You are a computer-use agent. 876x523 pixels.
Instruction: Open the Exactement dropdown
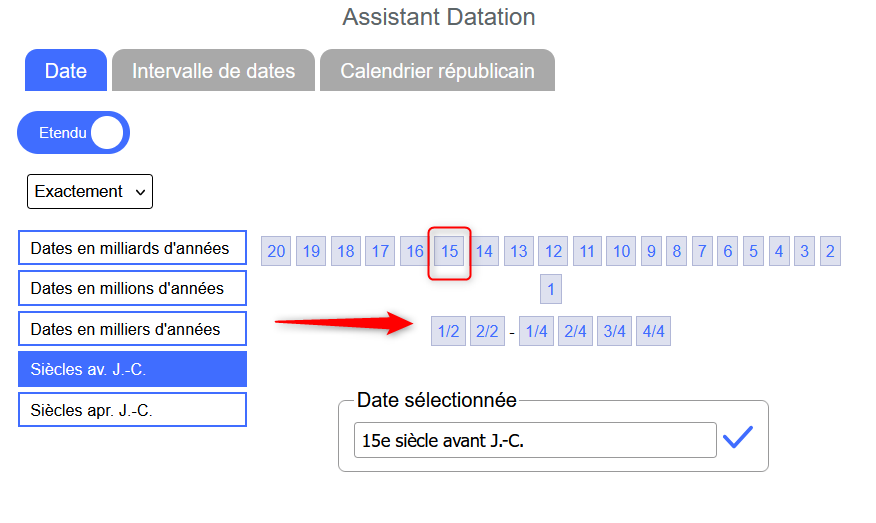pos(90,191)
